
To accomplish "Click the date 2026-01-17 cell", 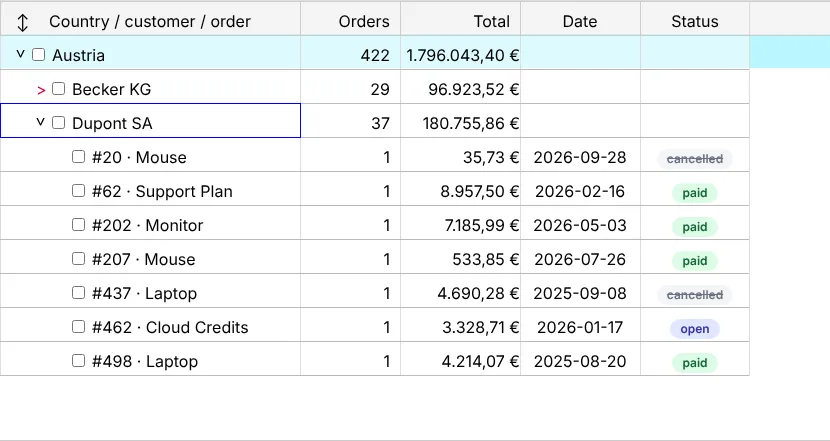I will 580,327.
